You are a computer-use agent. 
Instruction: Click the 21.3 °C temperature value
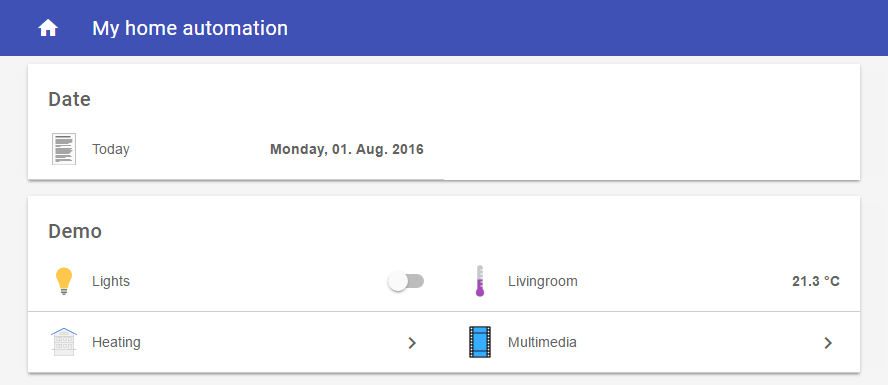(816, 281)
